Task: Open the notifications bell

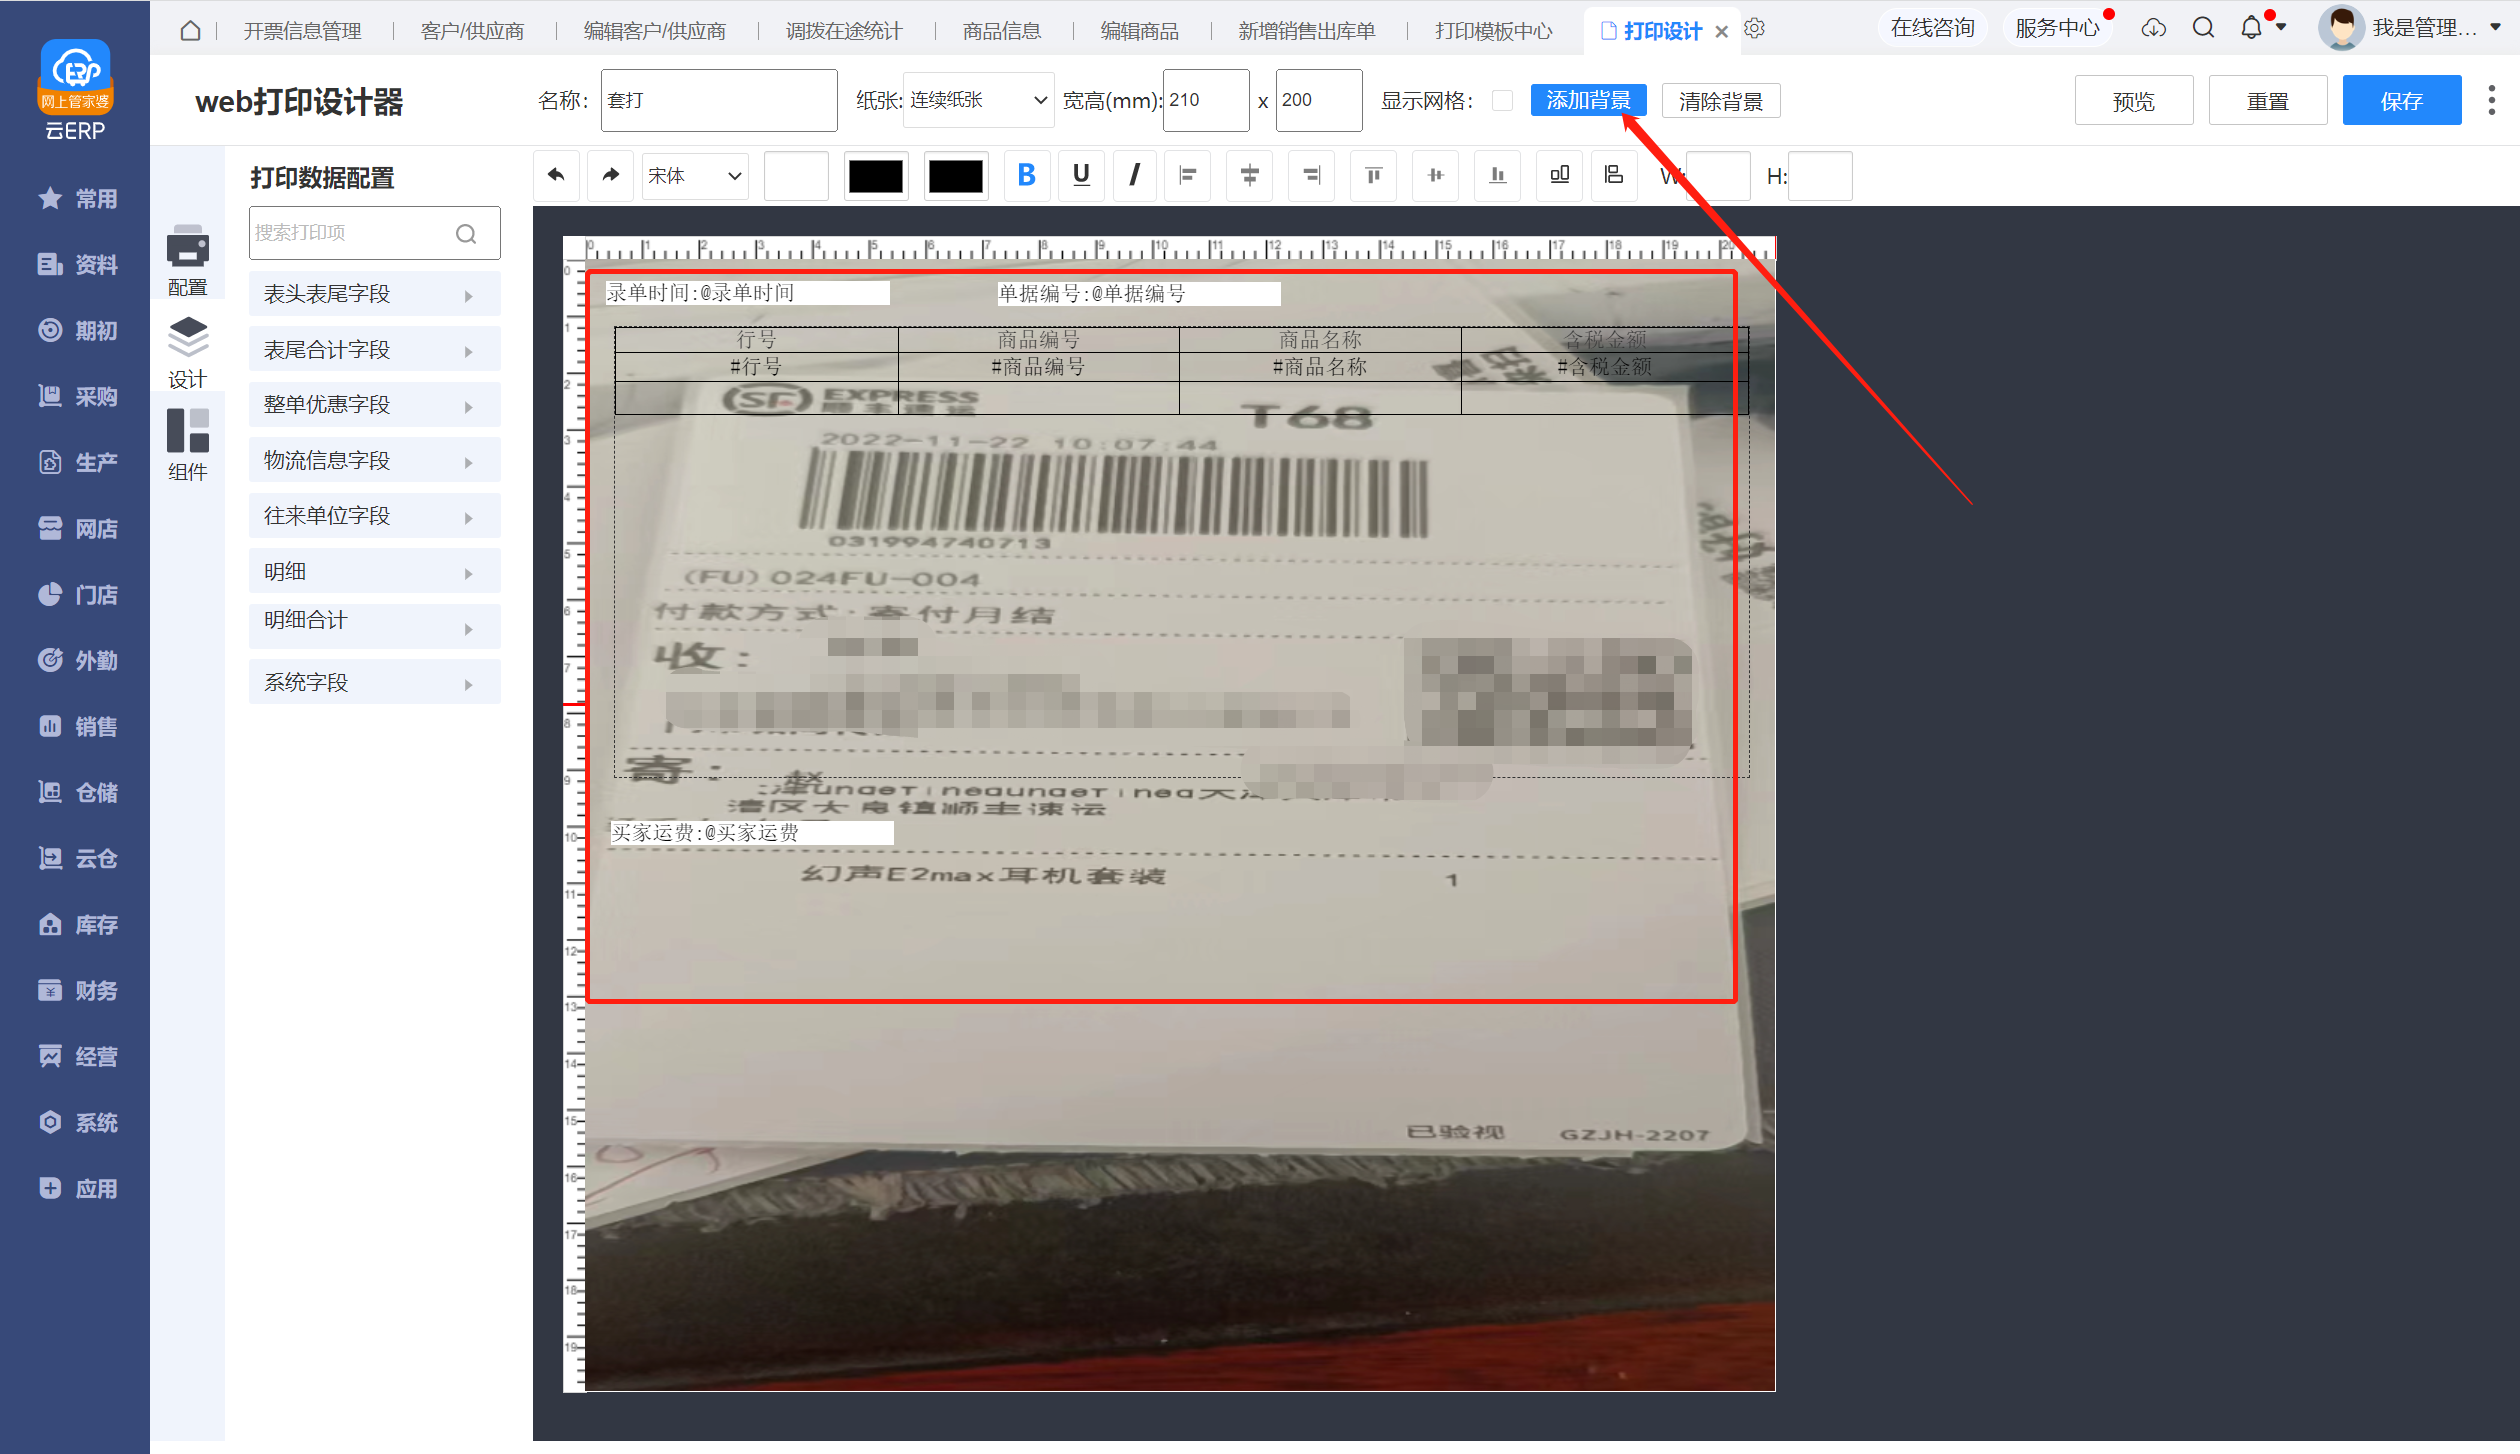Action: click(2251, 28)
